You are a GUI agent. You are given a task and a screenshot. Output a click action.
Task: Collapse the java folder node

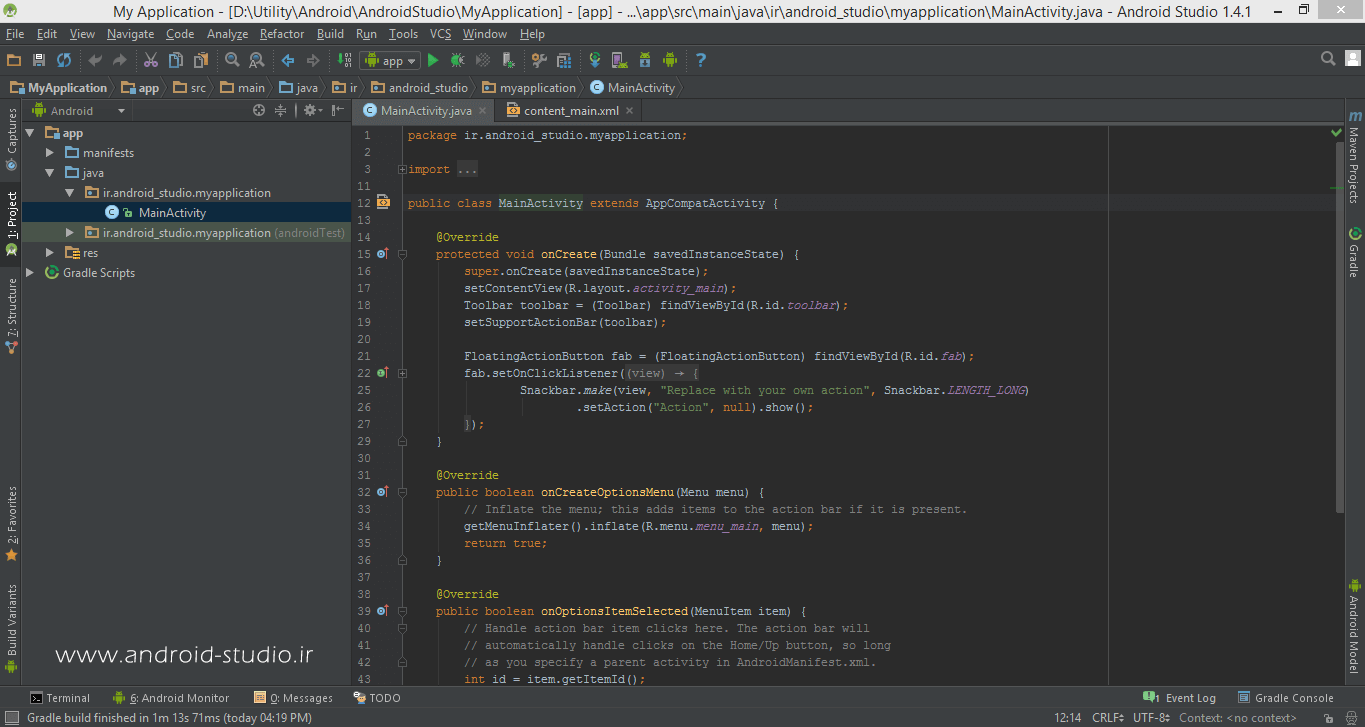[50, 173]
